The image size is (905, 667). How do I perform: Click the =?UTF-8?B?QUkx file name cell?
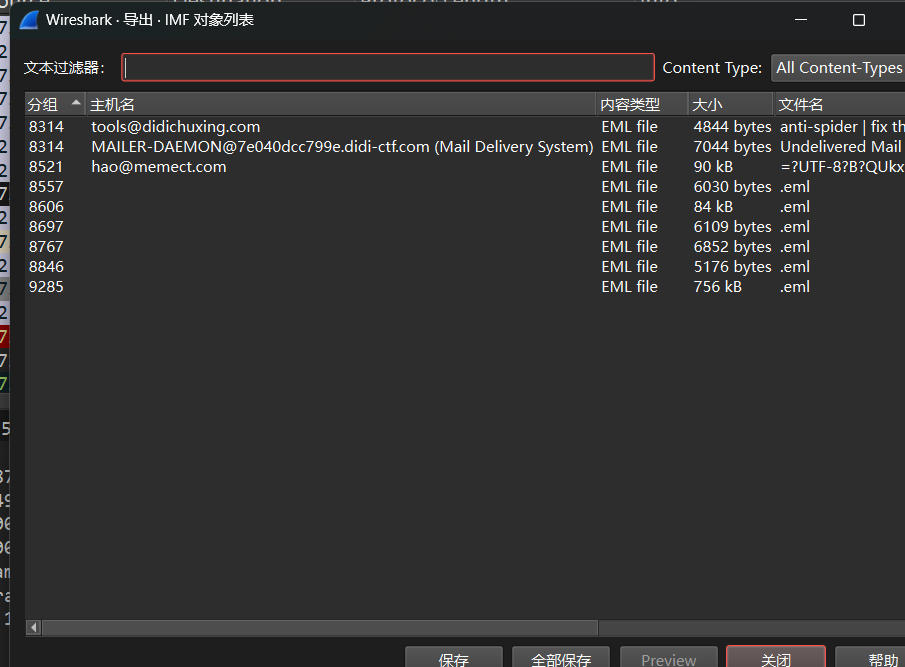(x=842, y=167)
